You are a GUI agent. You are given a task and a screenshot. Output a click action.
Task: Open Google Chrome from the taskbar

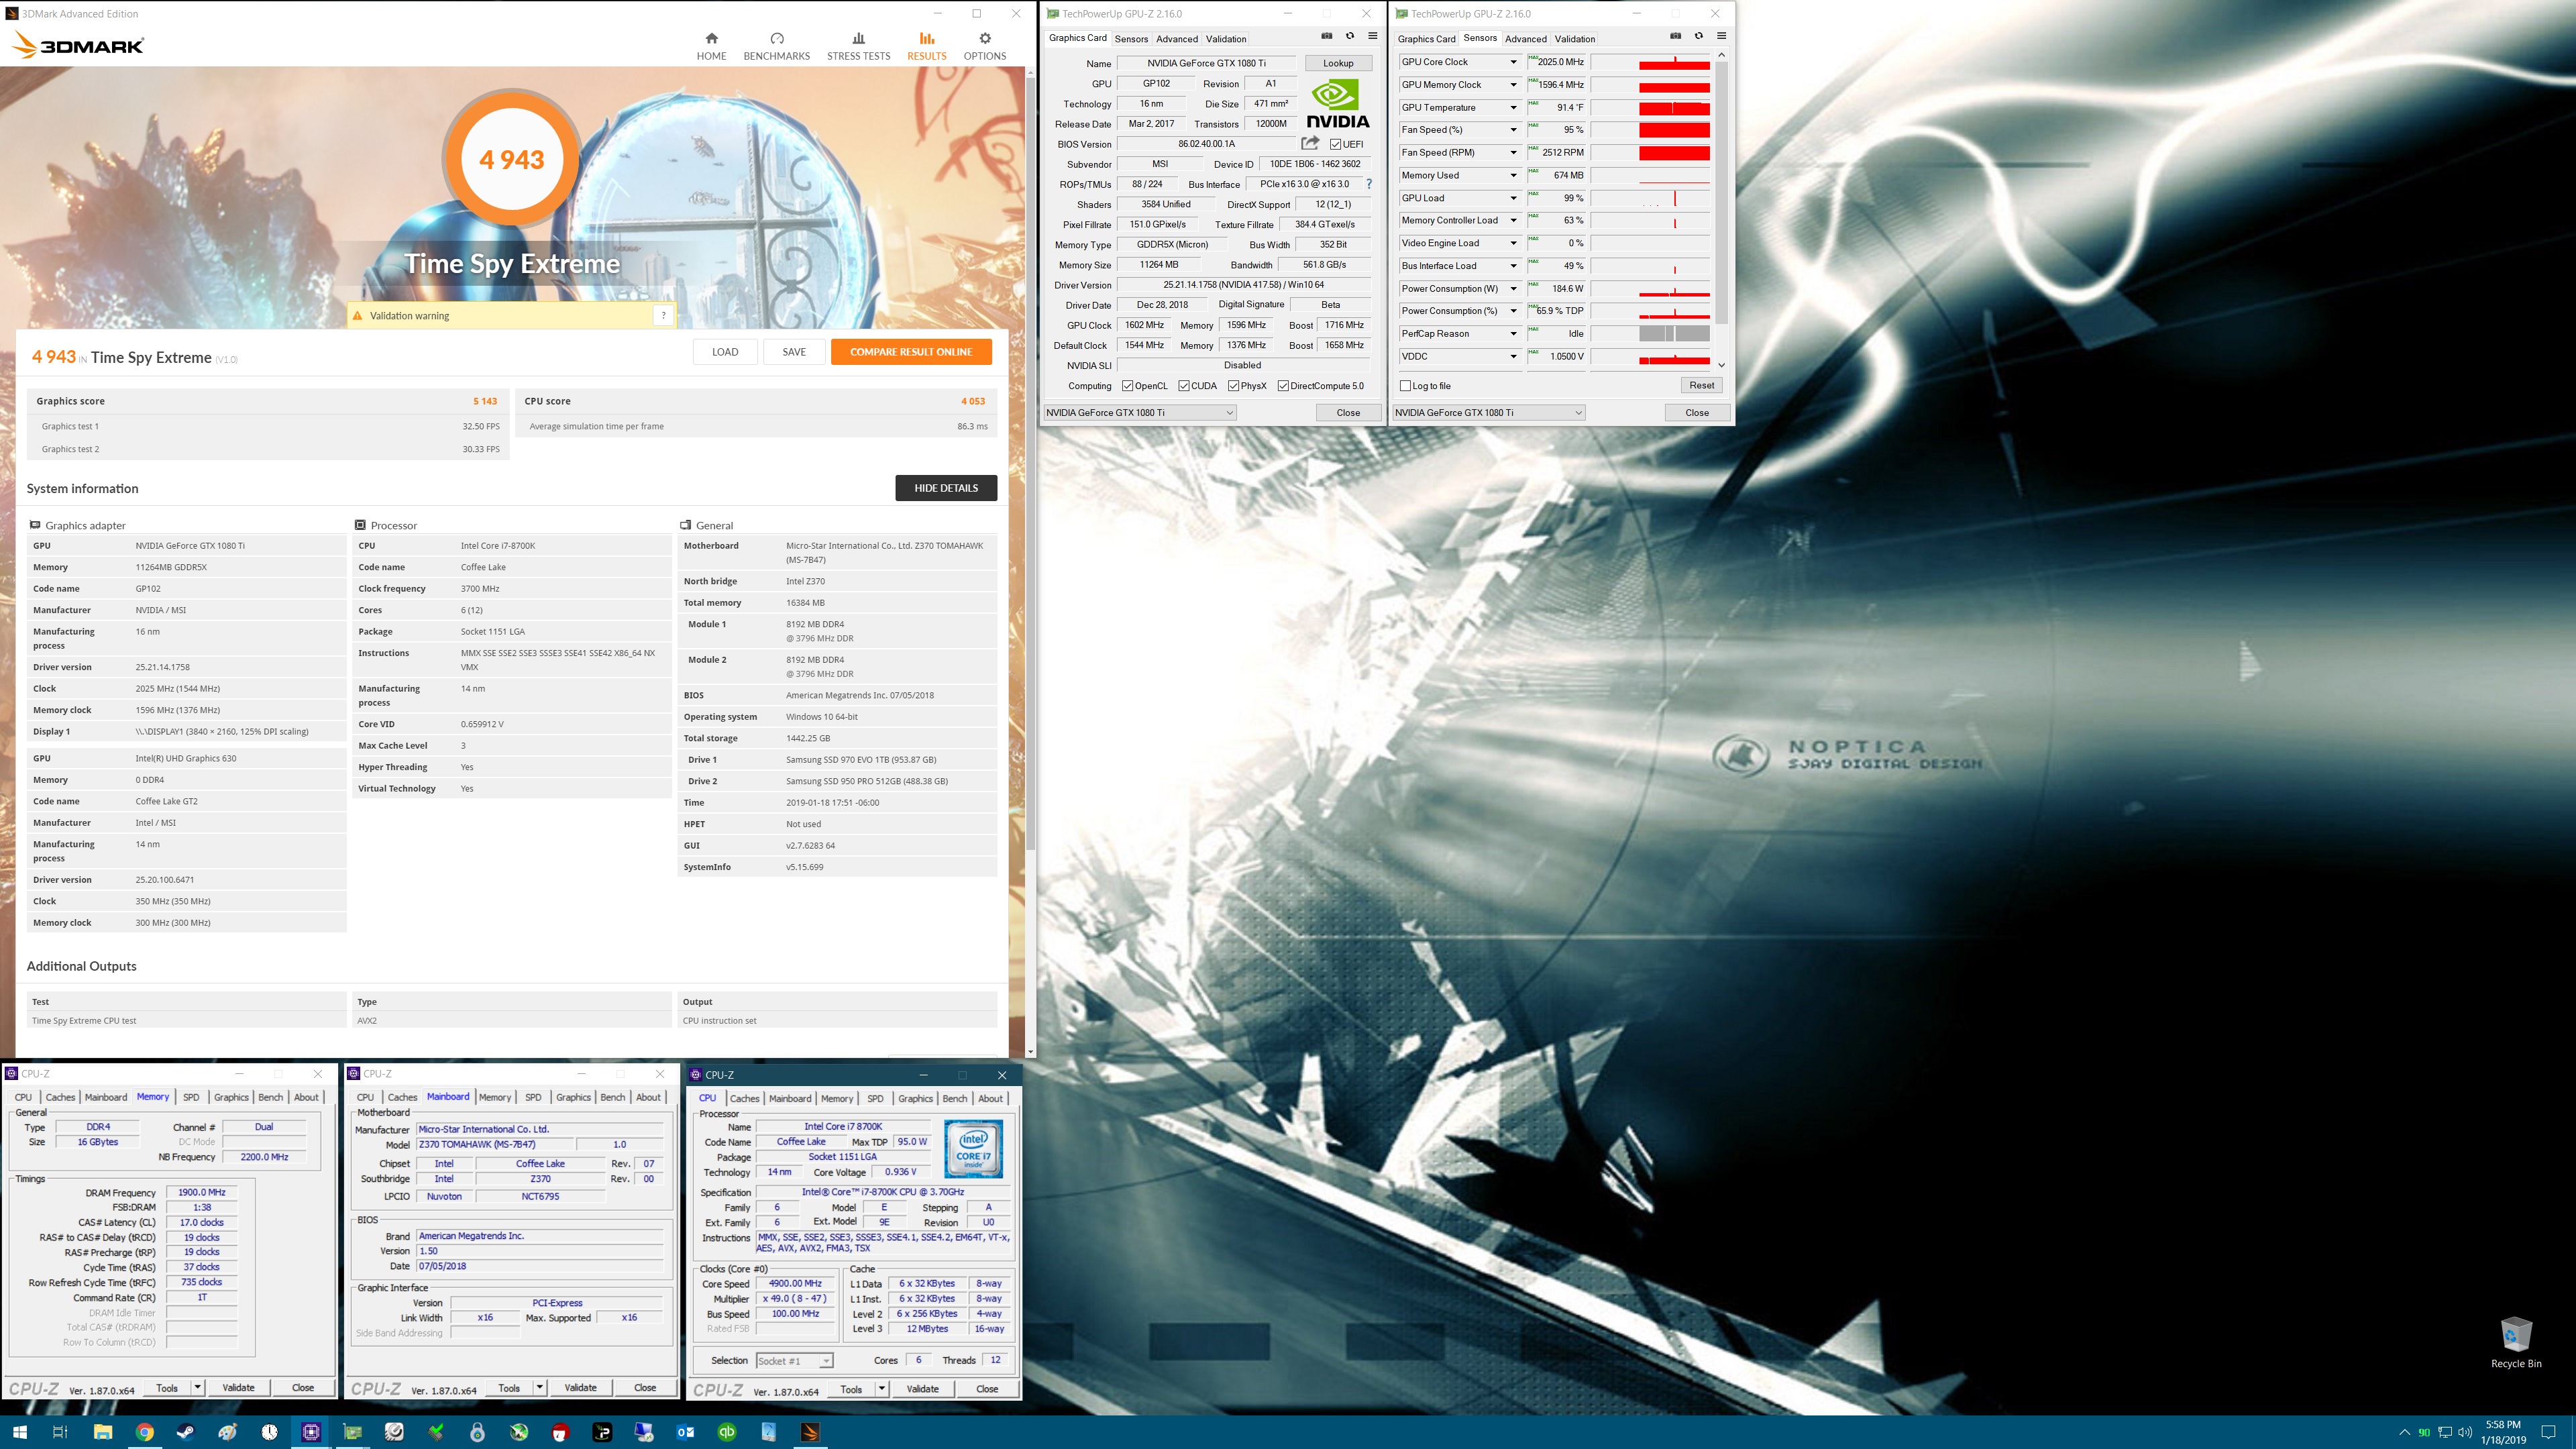(144, 1432)
